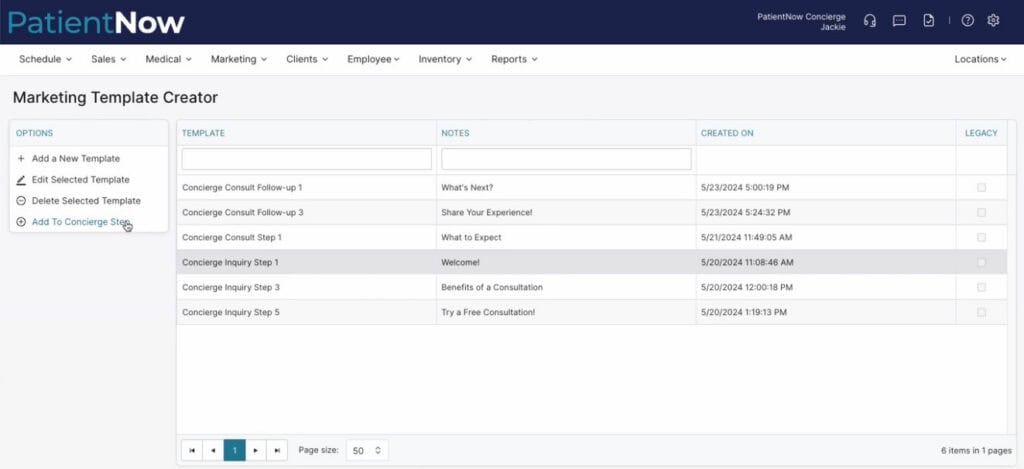This screenshot has height=469, width=1024.
Task: Go to the first page of results
Action: tap(191, 450)
